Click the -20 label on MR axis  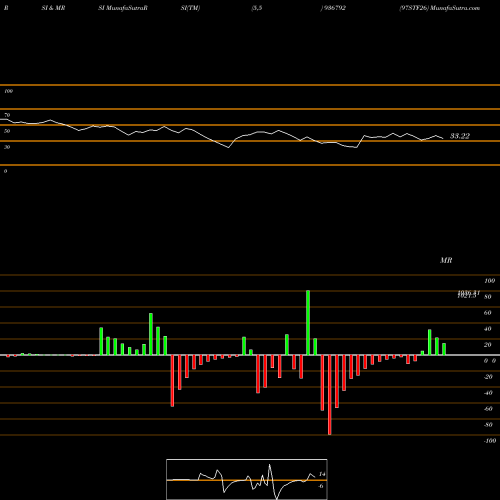click(488, 377)
